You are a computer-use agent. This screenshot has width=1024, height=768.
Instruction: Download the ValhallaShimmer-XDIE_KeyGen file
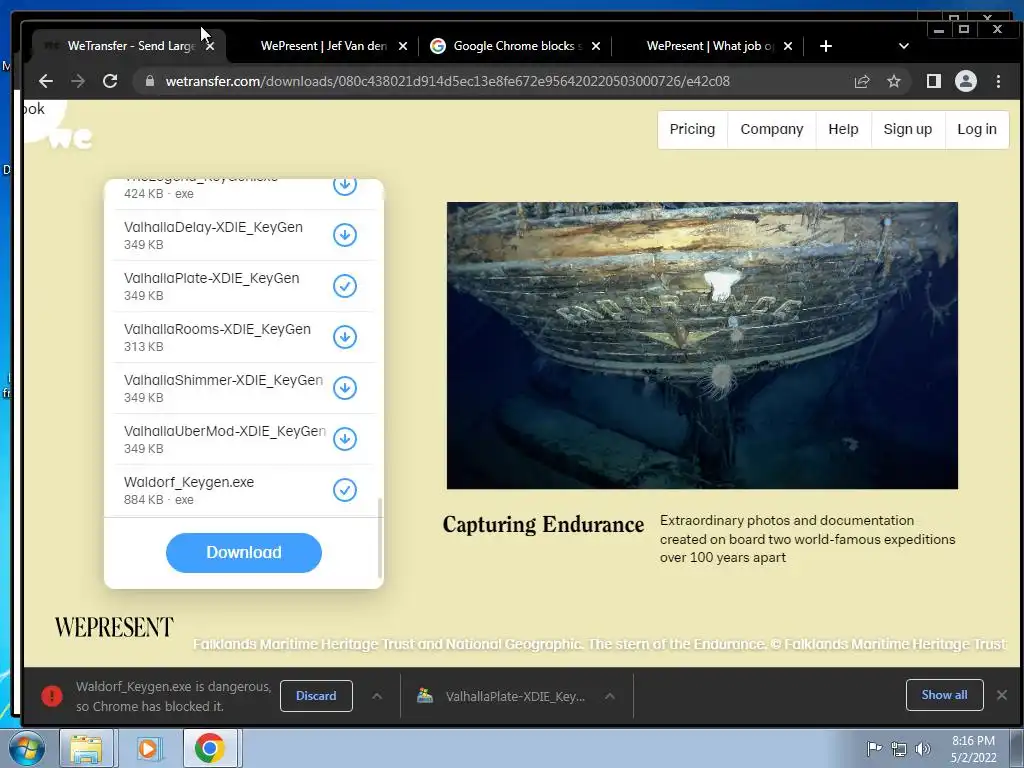pyautogui.click(x=345, y=388)
